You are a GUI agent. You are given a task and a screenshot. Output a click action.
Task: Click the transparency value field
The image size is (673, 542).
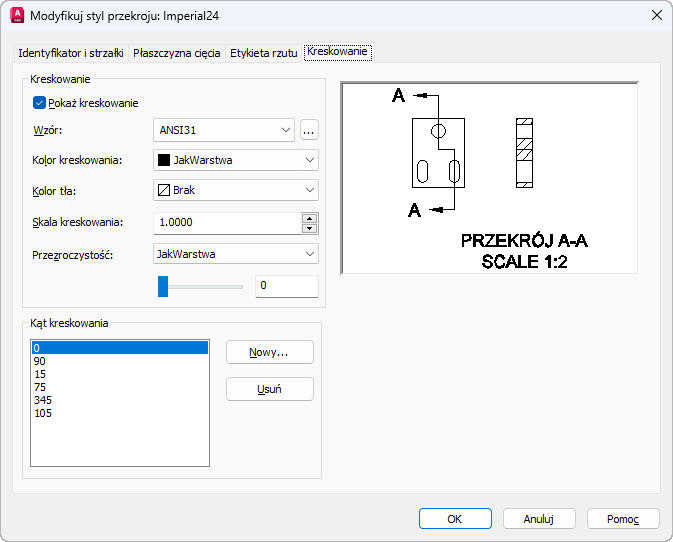click(287, 286)
